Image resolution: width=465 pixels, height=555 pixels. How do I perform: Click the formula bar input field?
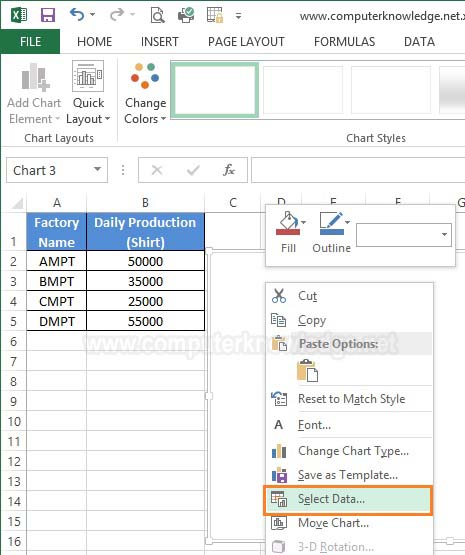[x=358, y=170]
